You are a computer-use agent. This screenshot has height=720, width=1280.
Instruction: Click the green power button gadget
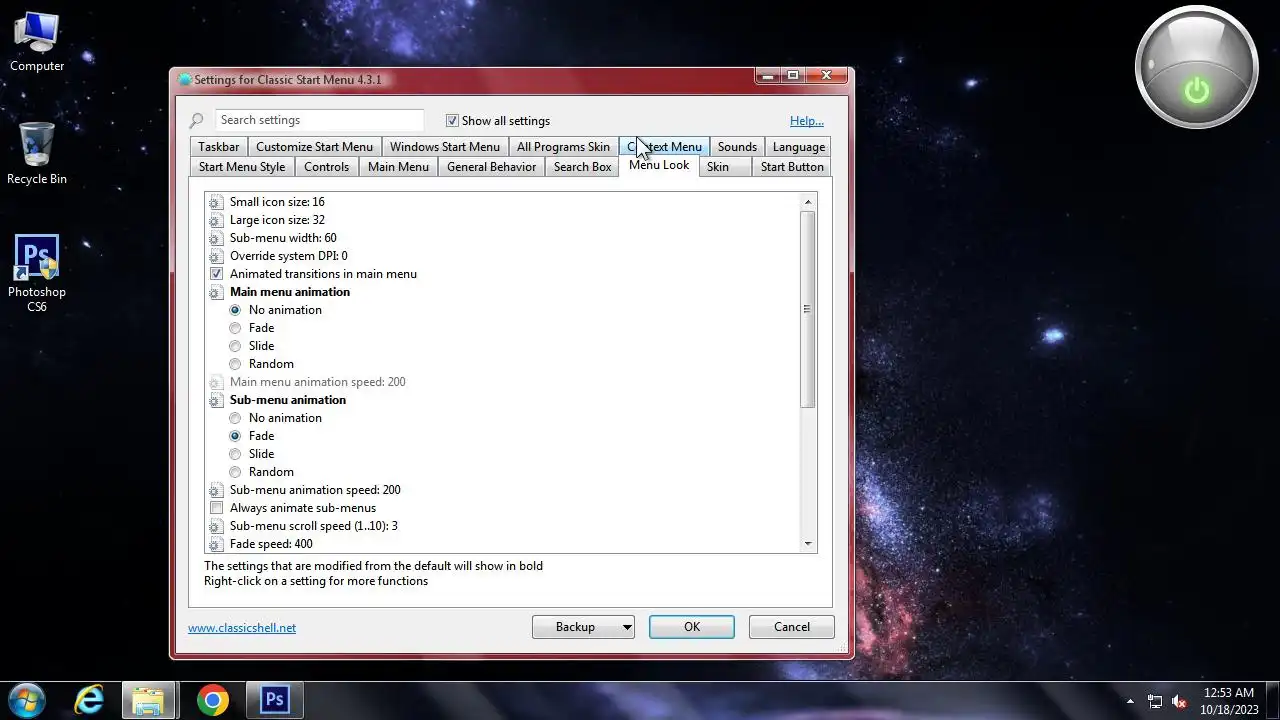(1197, 91)
